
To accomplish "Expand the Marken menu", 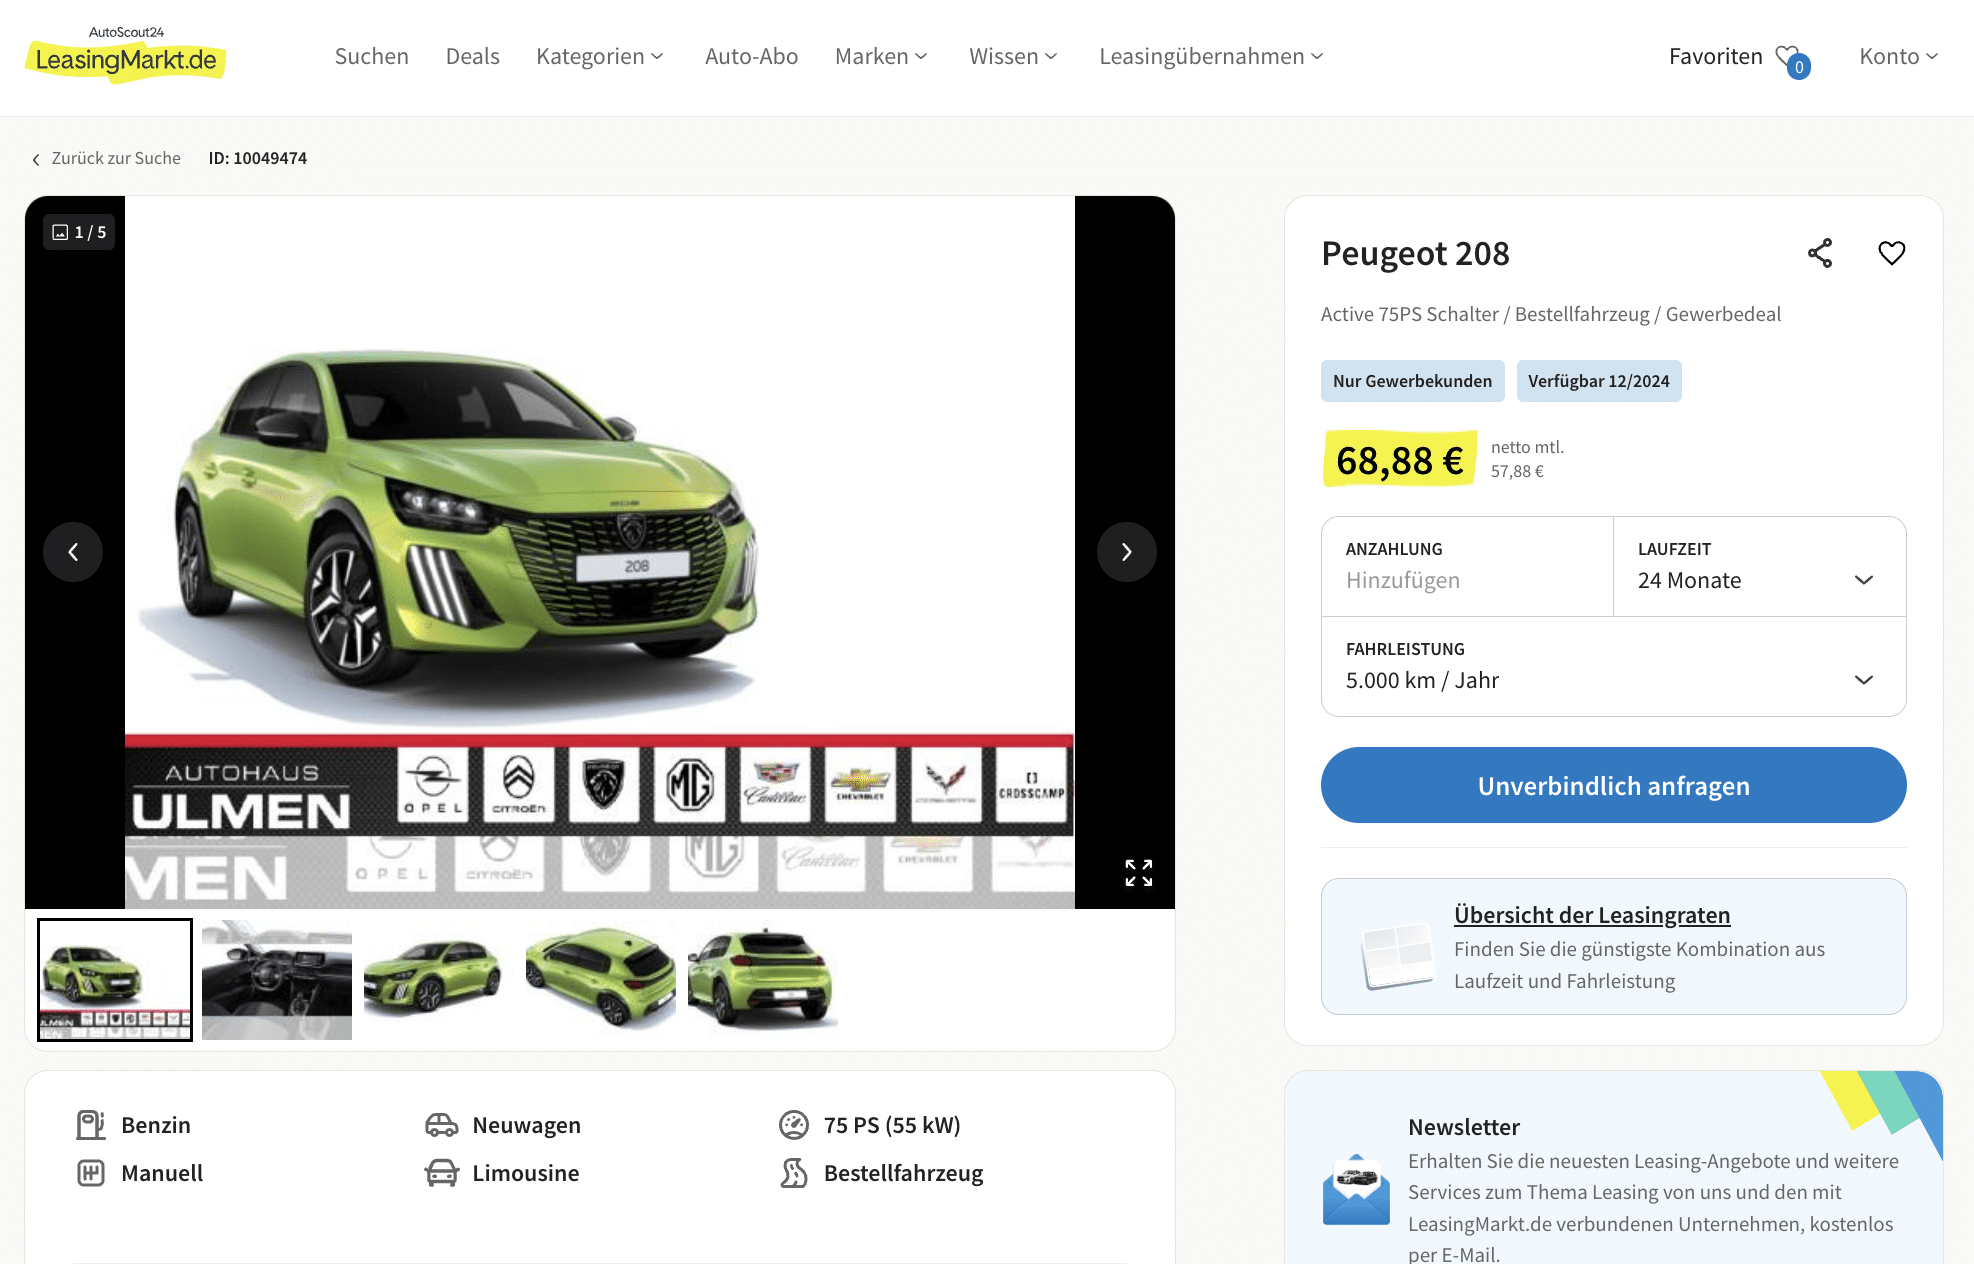I will [881, 56].
